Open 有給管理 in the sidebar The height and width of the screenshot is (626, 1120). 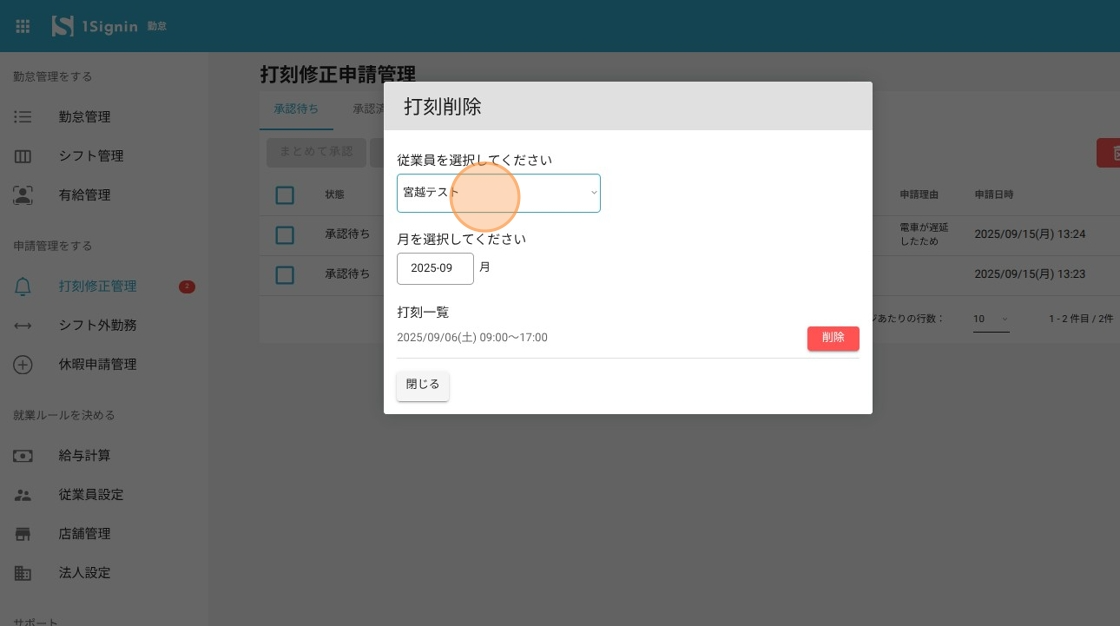tap(84, 195)
